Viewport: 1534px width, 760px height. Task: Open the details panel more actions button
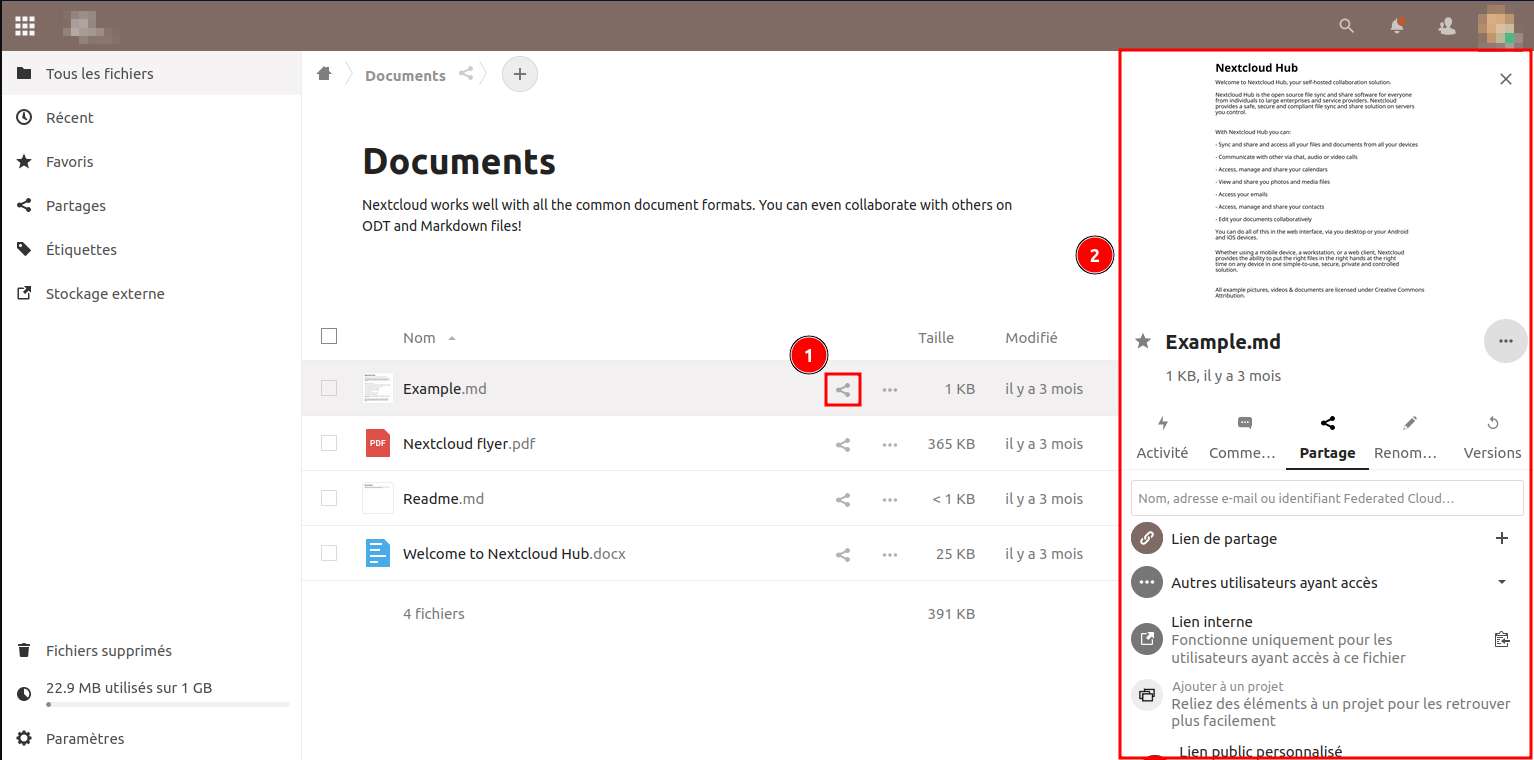pos(1506,341)
